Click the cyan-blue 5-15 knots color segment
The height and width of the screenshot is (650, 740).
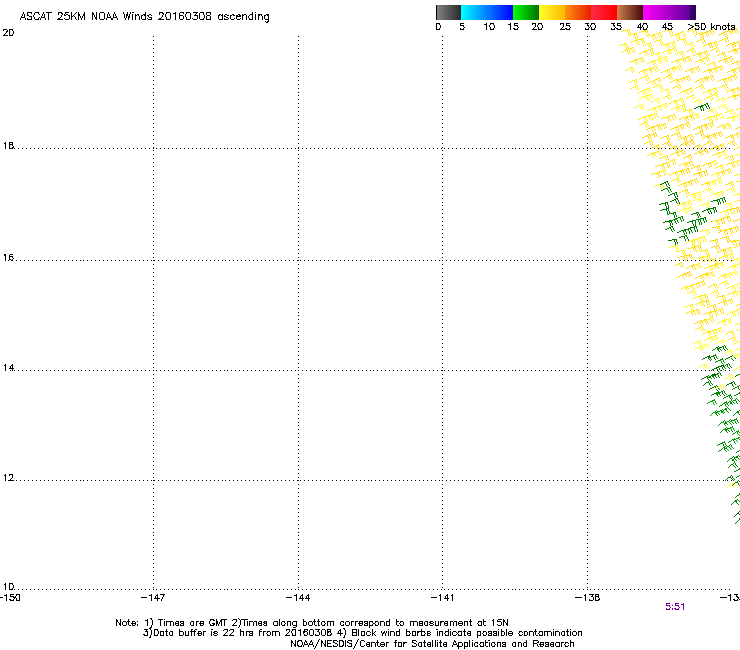(x=487, y=12)
